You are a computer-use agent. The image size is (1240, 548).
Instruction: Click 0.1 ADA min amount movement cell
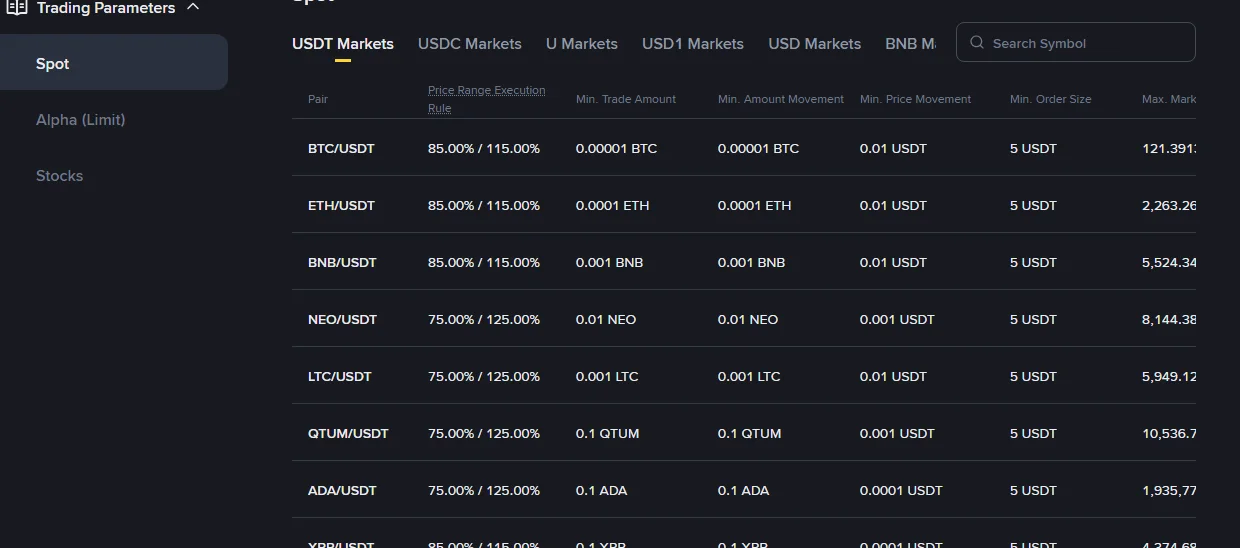743,490
